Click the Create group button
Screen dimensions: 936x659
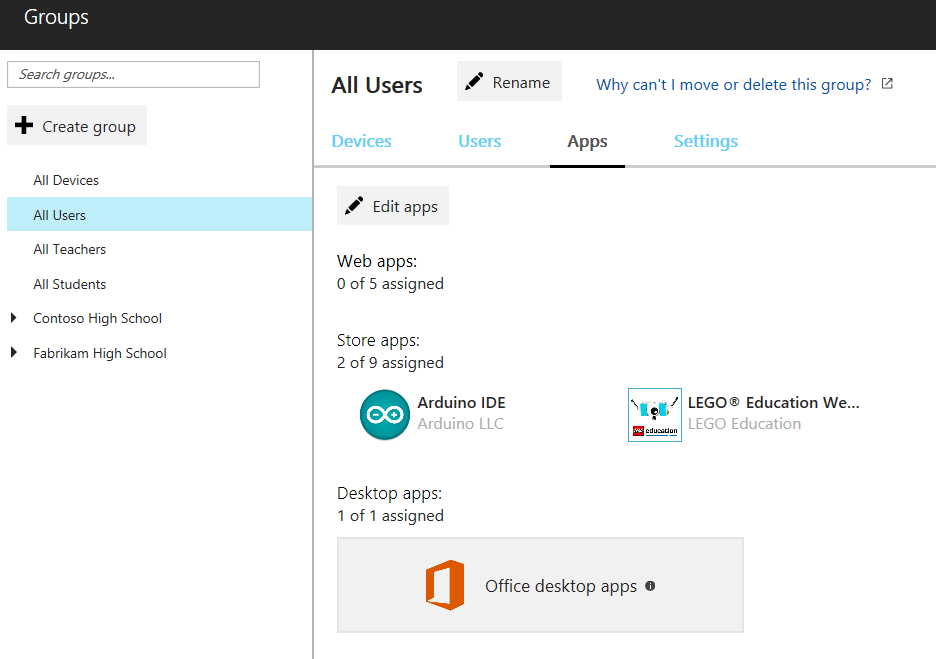77,125
